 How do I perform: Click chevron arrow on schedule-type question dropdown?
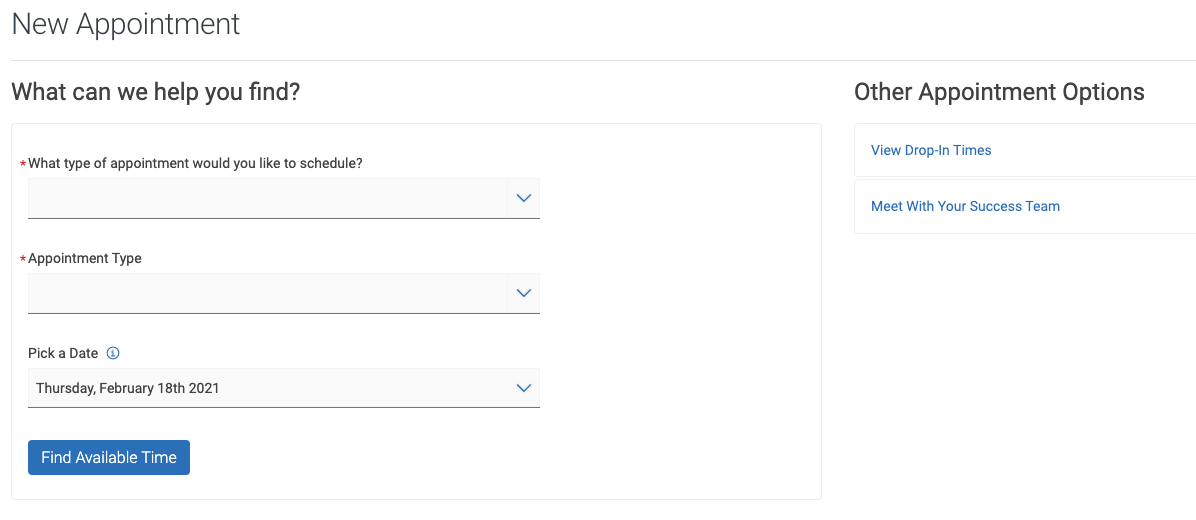(523, 198)
